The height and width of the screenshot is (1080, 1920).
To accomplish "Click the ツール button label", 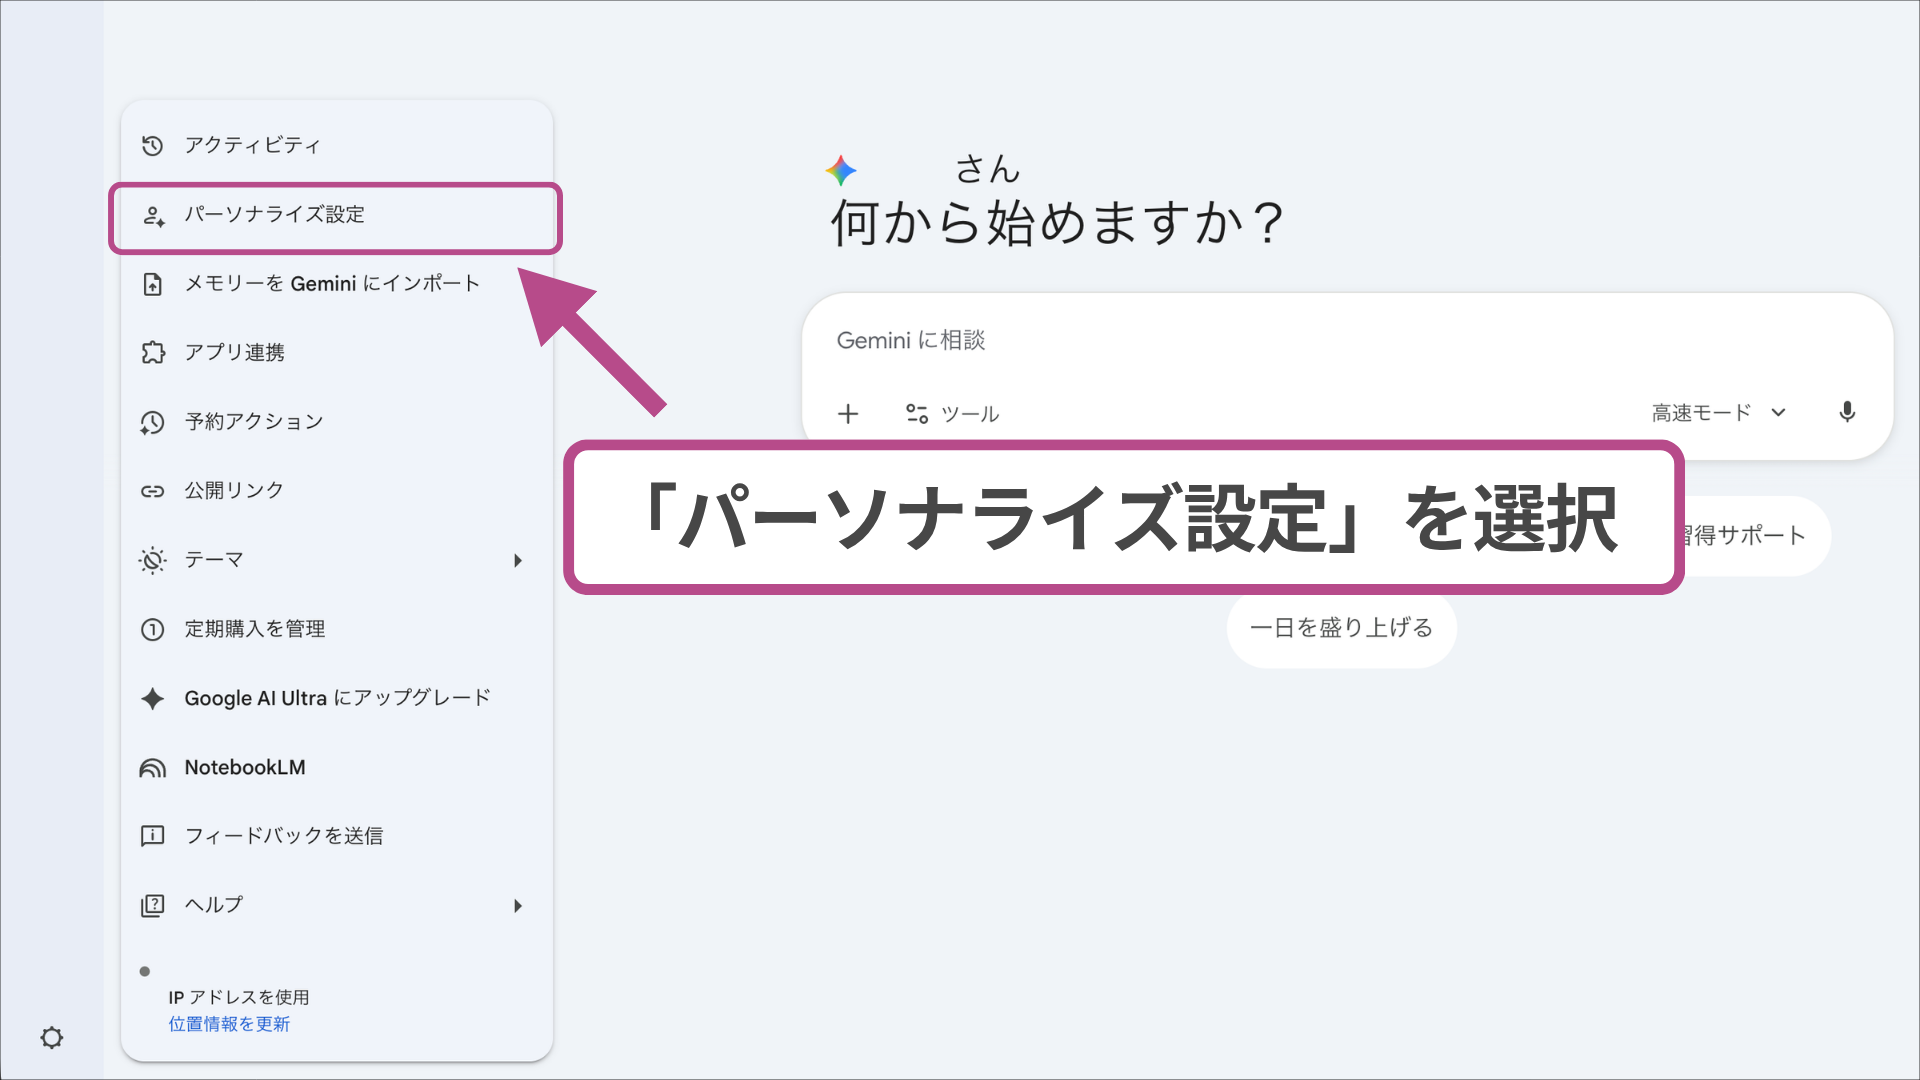I will 970,414.
